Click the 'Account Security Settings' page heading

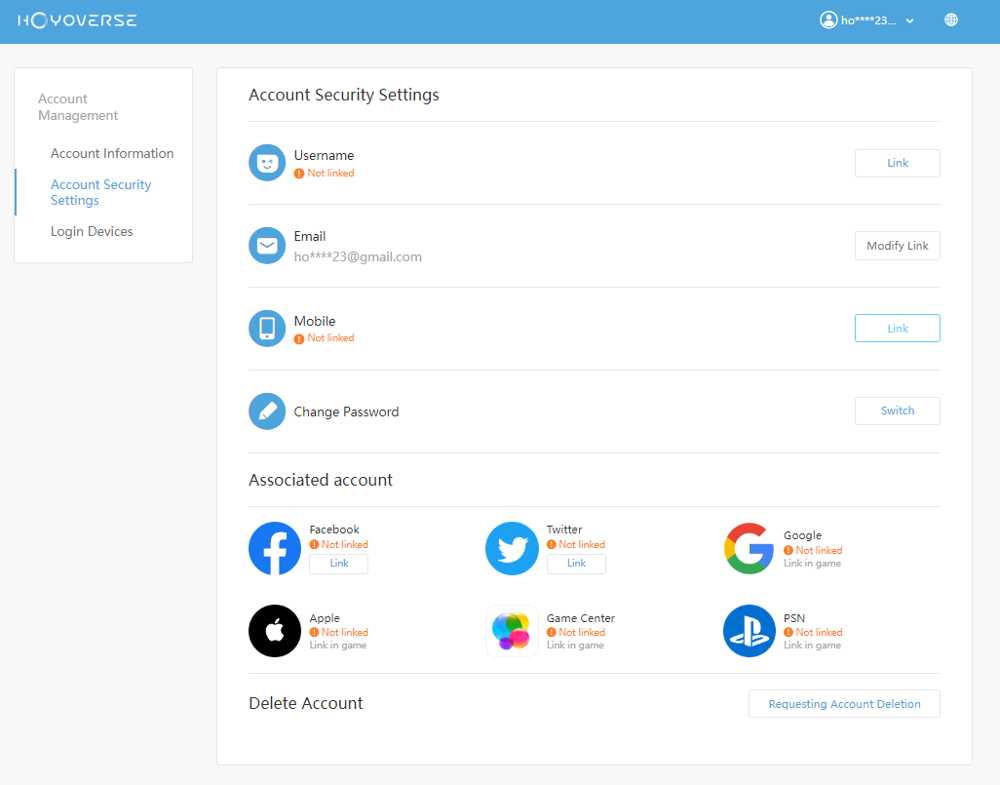click(344, 94)
